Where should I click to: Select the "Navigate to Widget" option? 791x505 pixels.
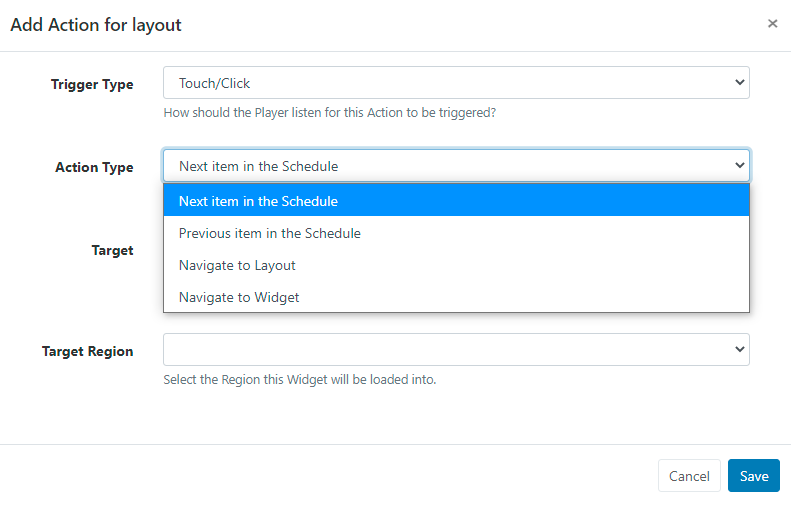pos(239,297)
